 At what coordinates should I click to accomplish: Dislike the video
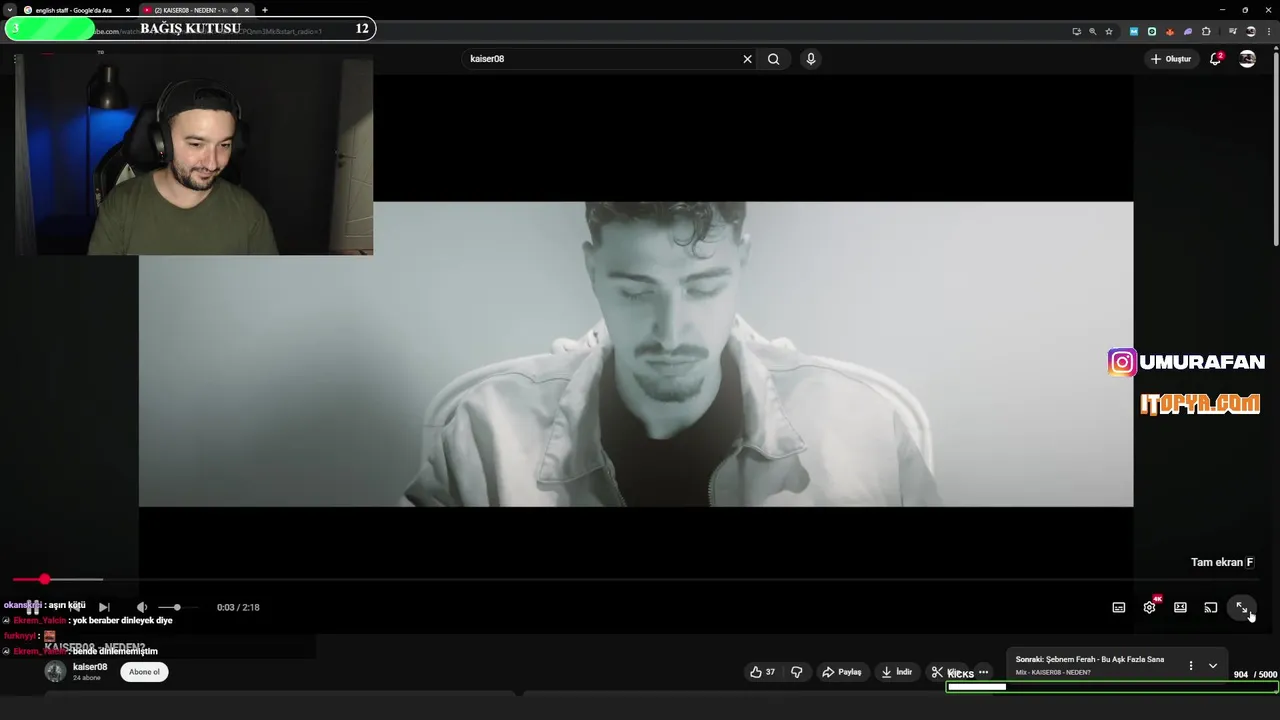tap(797, 672)
